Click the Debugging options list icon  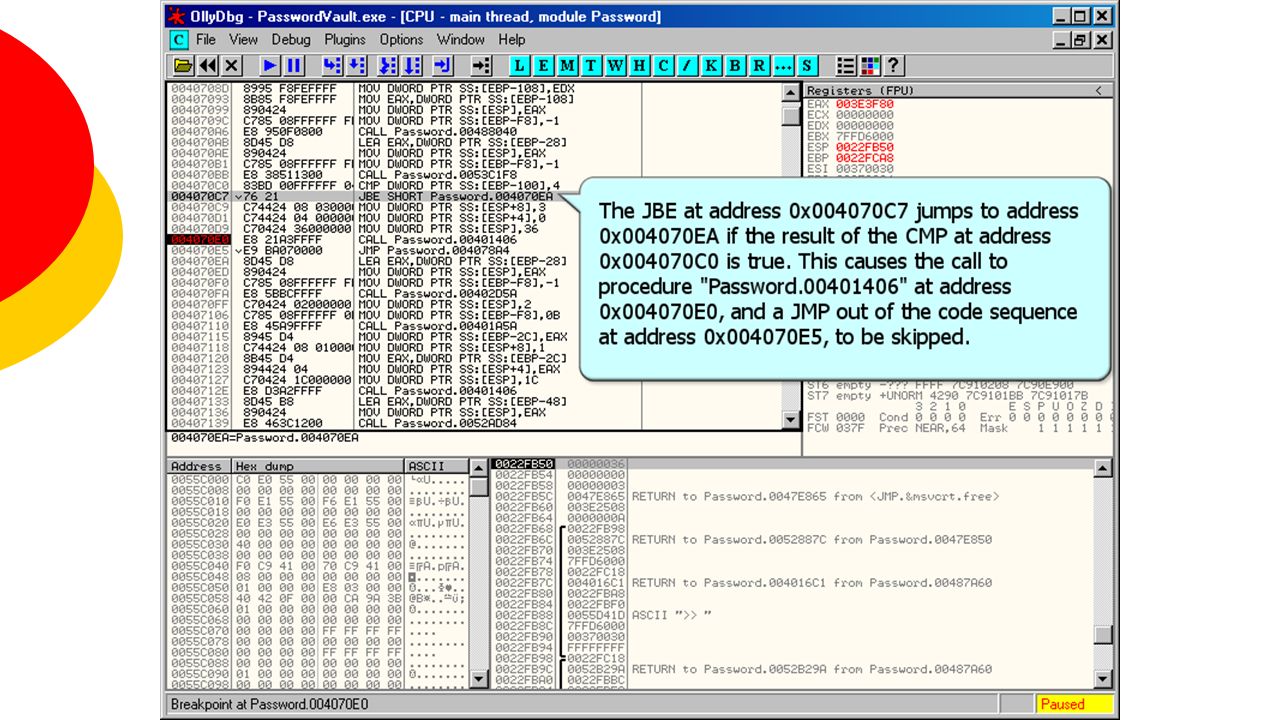pos(846,66)
